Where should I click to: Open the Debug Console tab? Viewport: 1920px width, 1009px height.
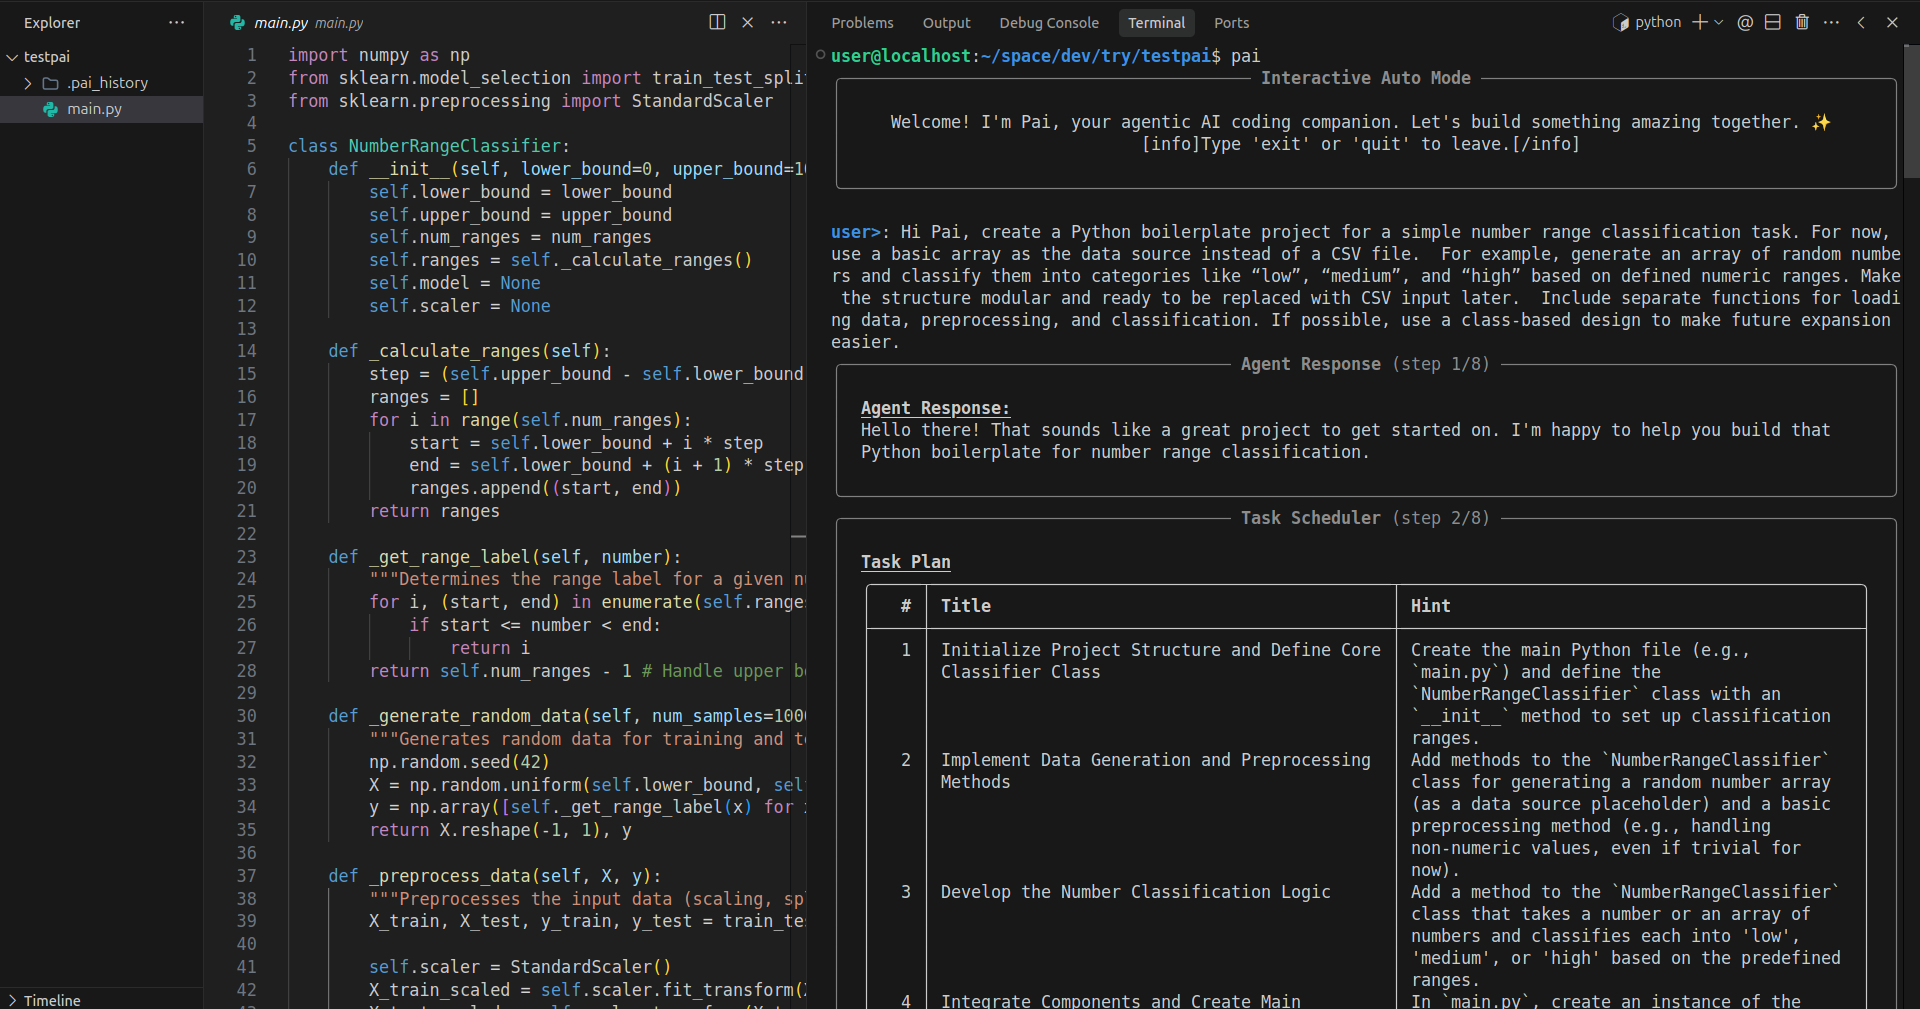click(1048, 22)
